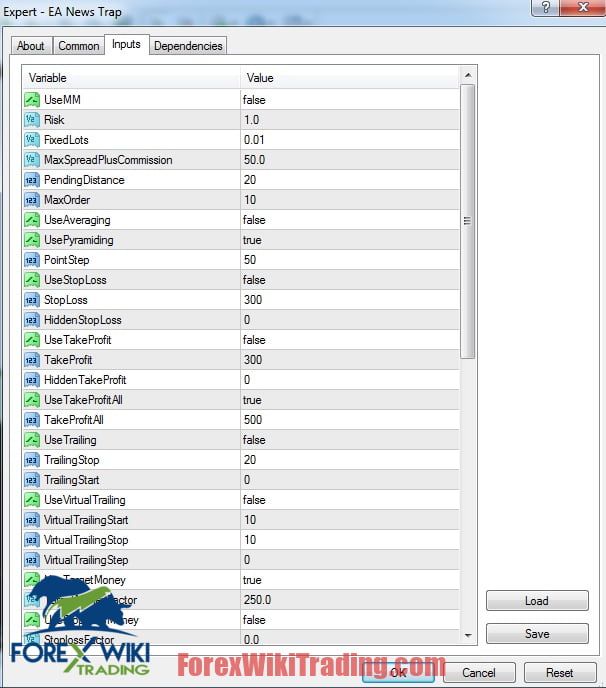
Task: Click the MaxOrder variable name
Action: tap(67, 200)
